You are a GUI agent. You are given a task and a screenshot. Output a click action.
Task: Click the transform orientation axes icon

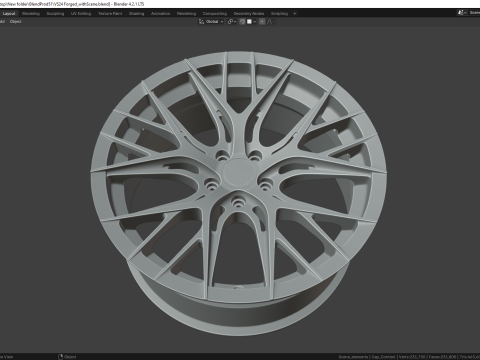pos(201,22)
